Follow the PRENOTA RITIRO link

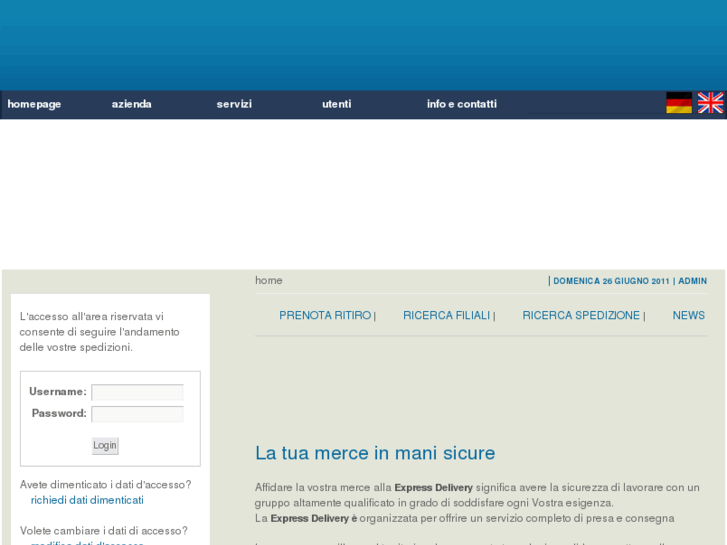pos(325,315)
